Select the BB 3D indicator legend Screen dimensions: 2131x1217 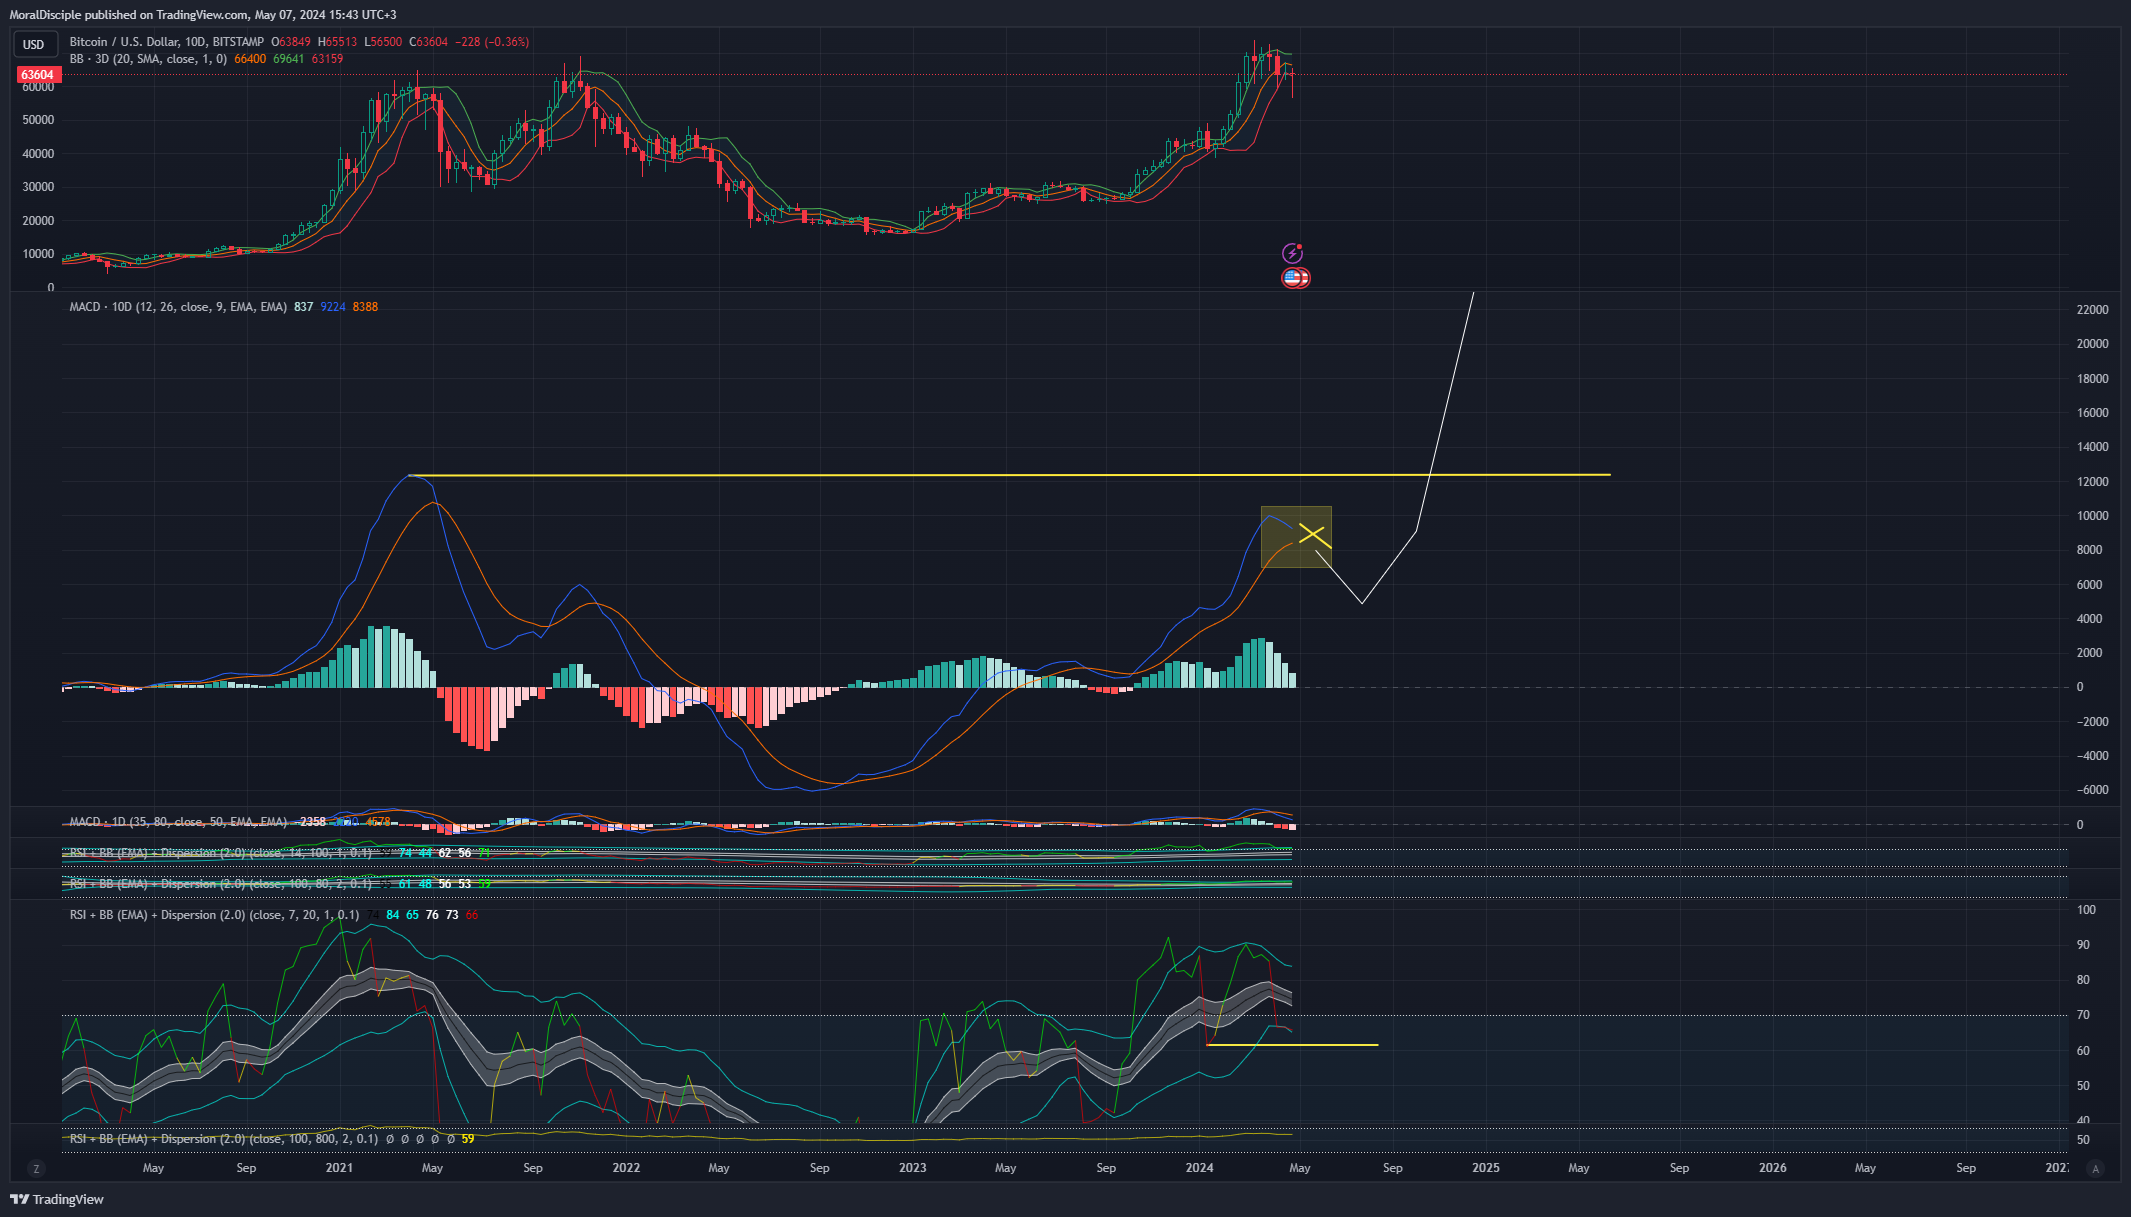click(x=148, y=59)
